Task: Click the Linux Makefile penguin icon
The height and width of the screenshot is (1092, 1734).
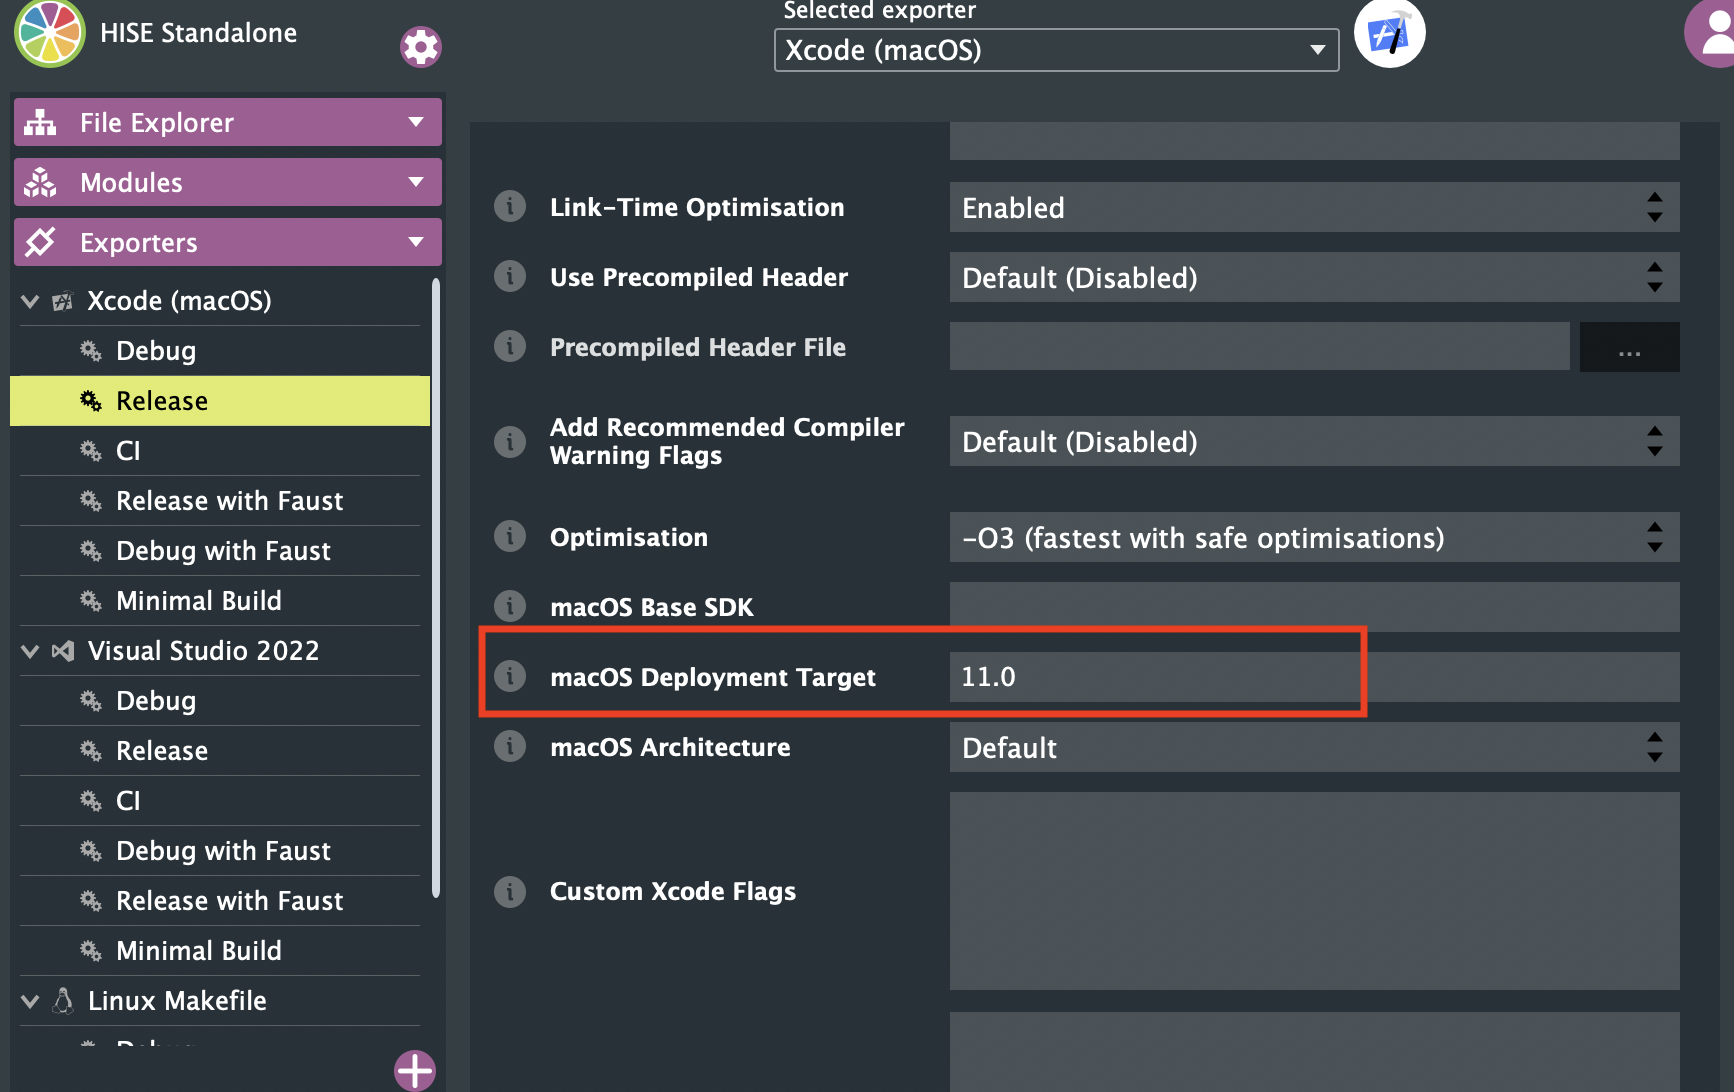Action: [63, 1000]
